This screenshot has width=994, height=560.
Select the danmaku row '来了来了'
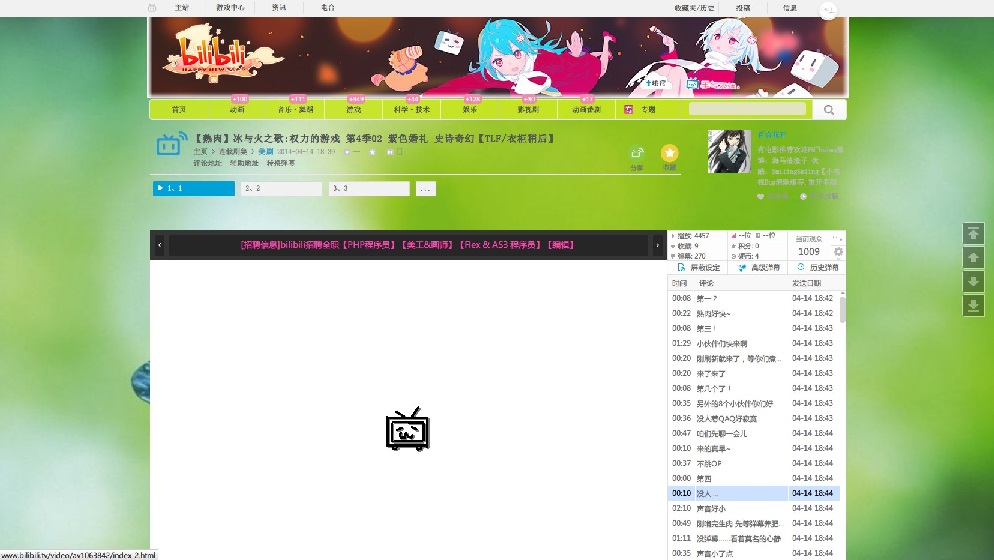[x=754, y=374]
